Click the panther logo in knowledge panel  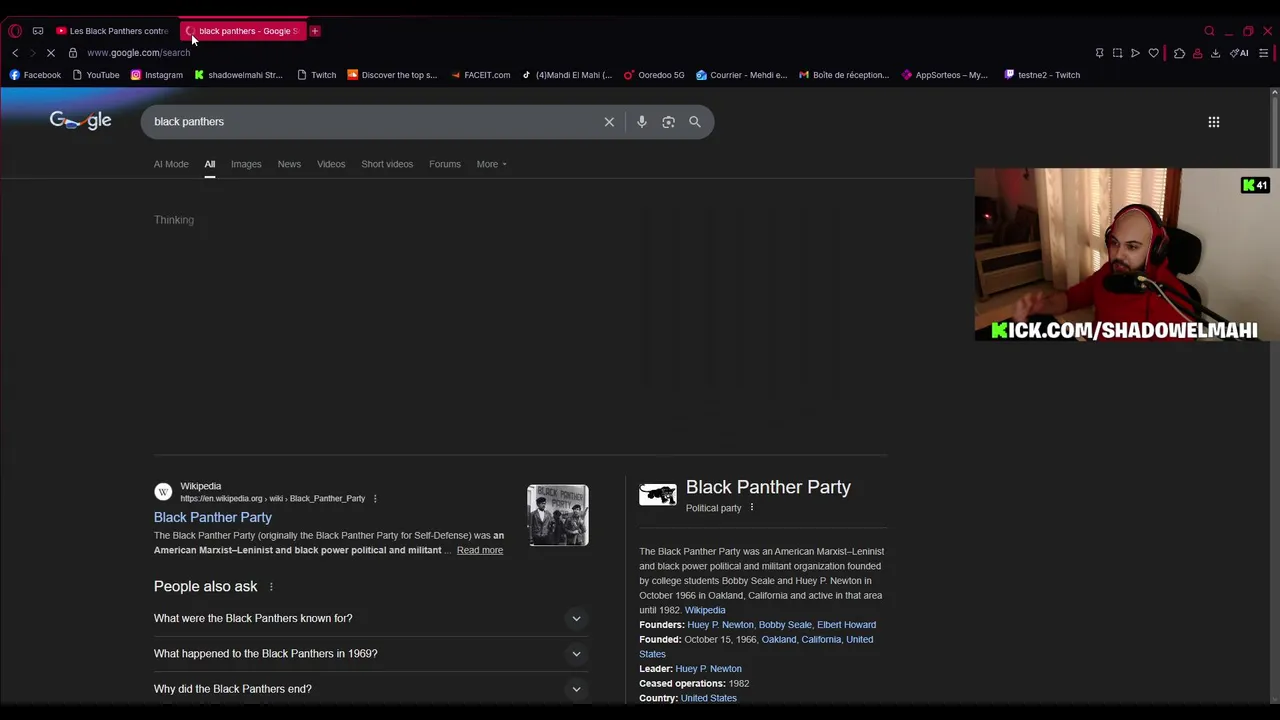[x=658, y=495]
